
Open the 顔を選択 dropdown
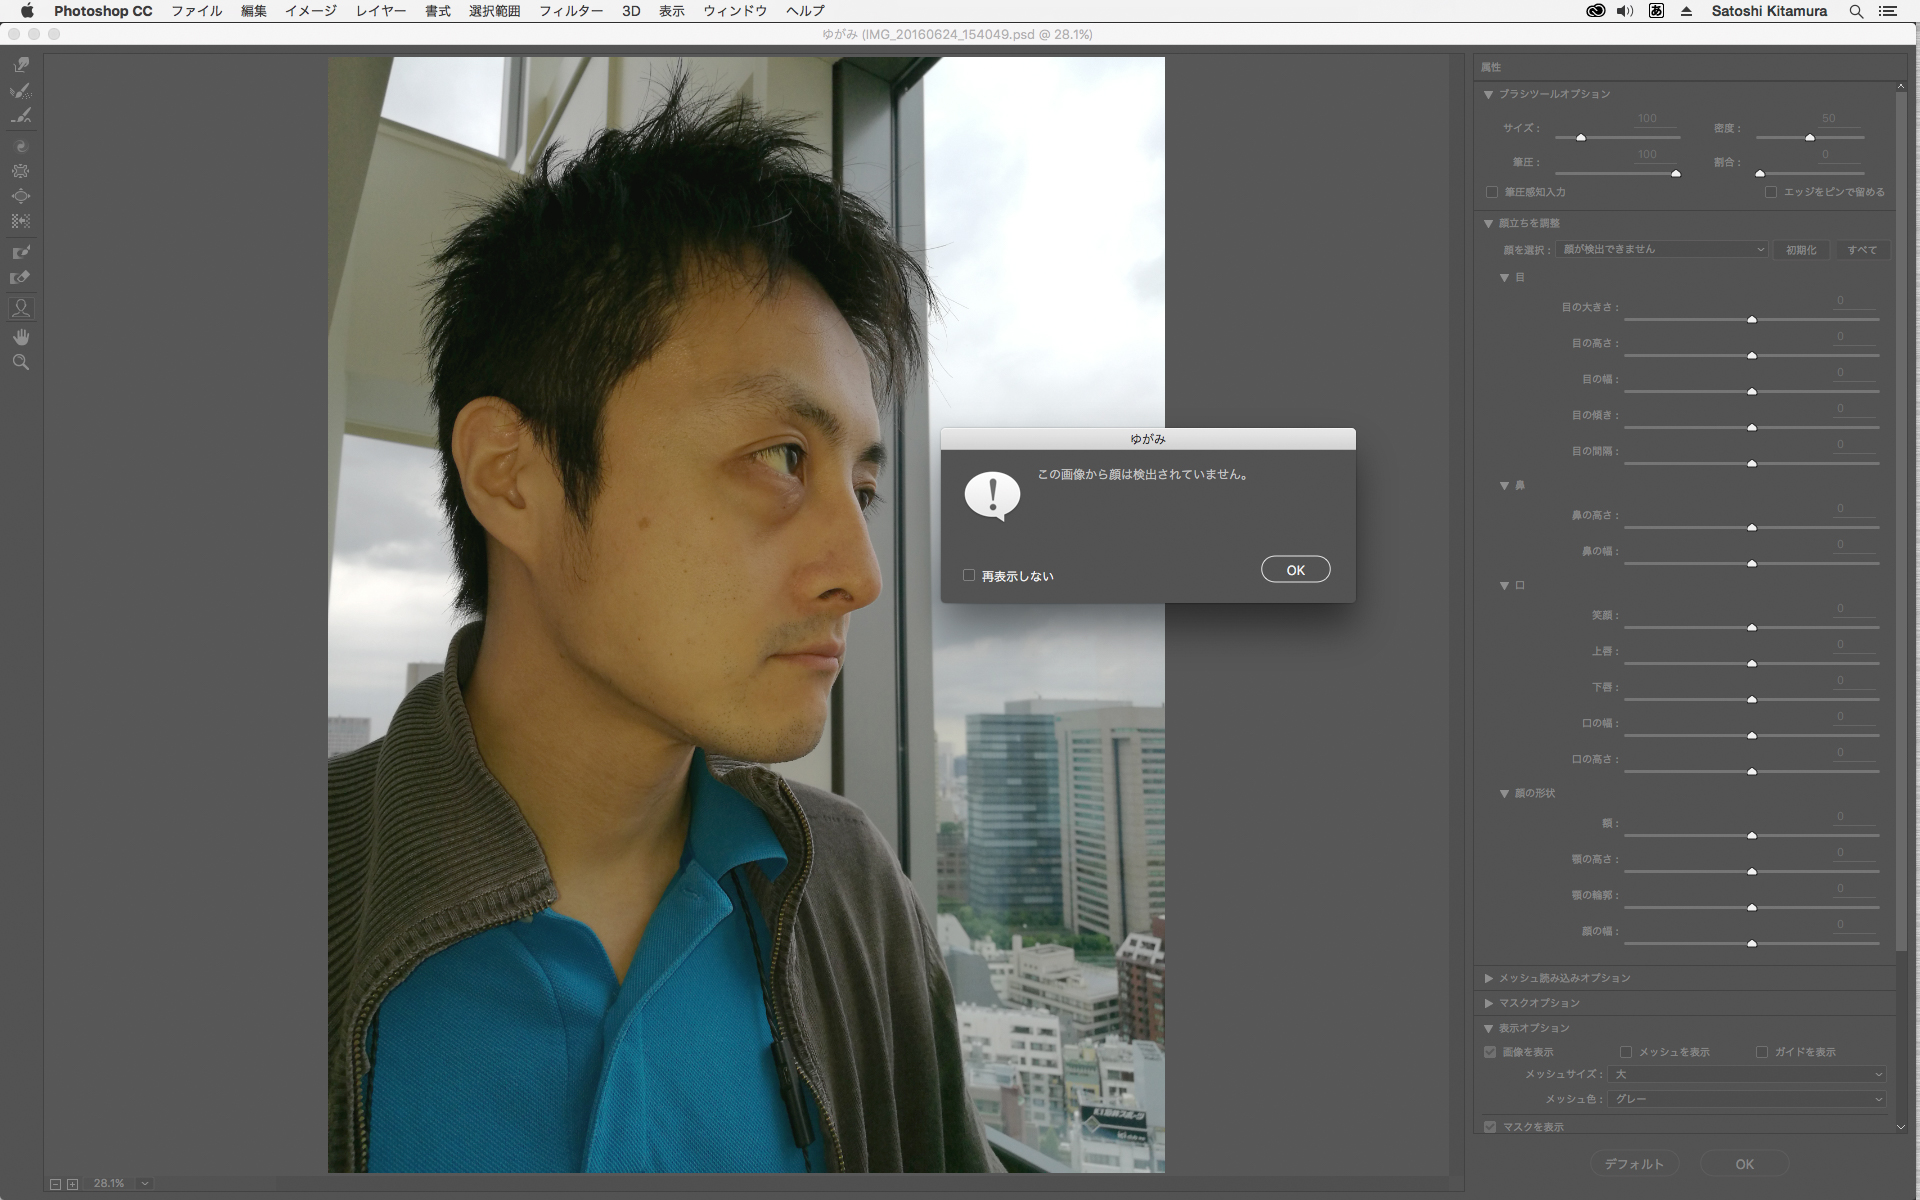coord(1661,249)
